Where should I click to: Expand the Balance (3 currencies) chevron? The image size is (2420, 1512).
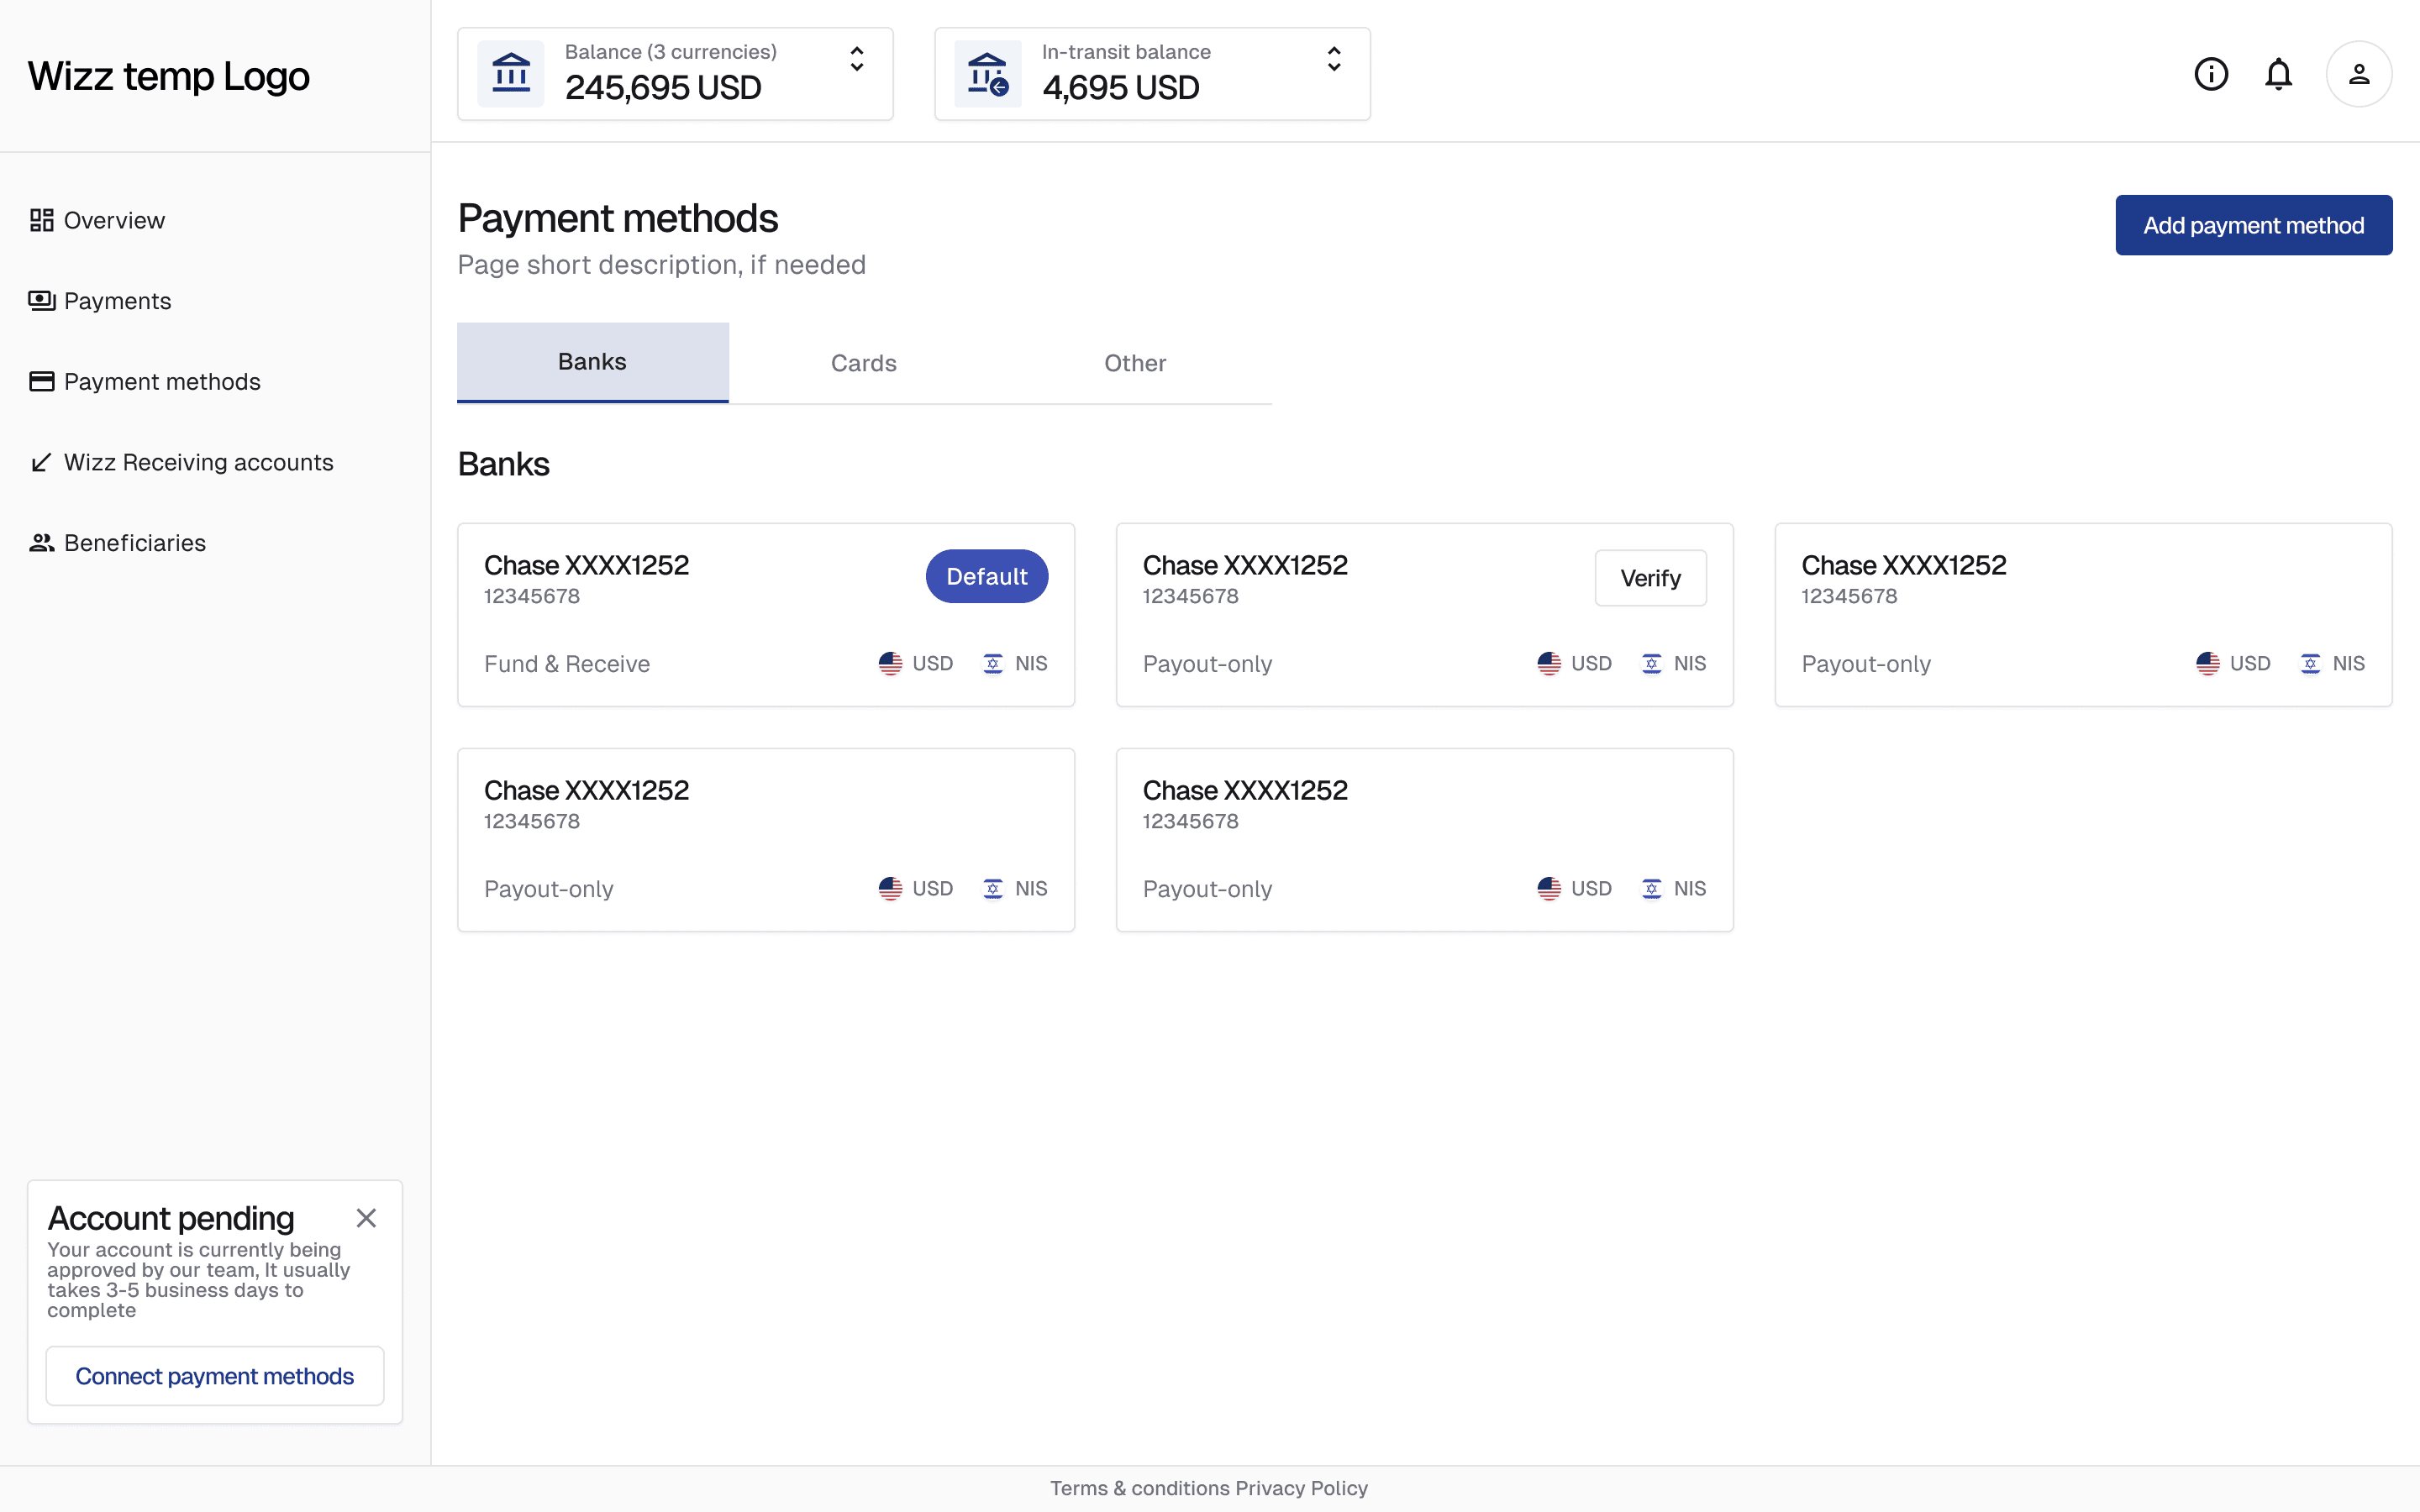(857, 59)
